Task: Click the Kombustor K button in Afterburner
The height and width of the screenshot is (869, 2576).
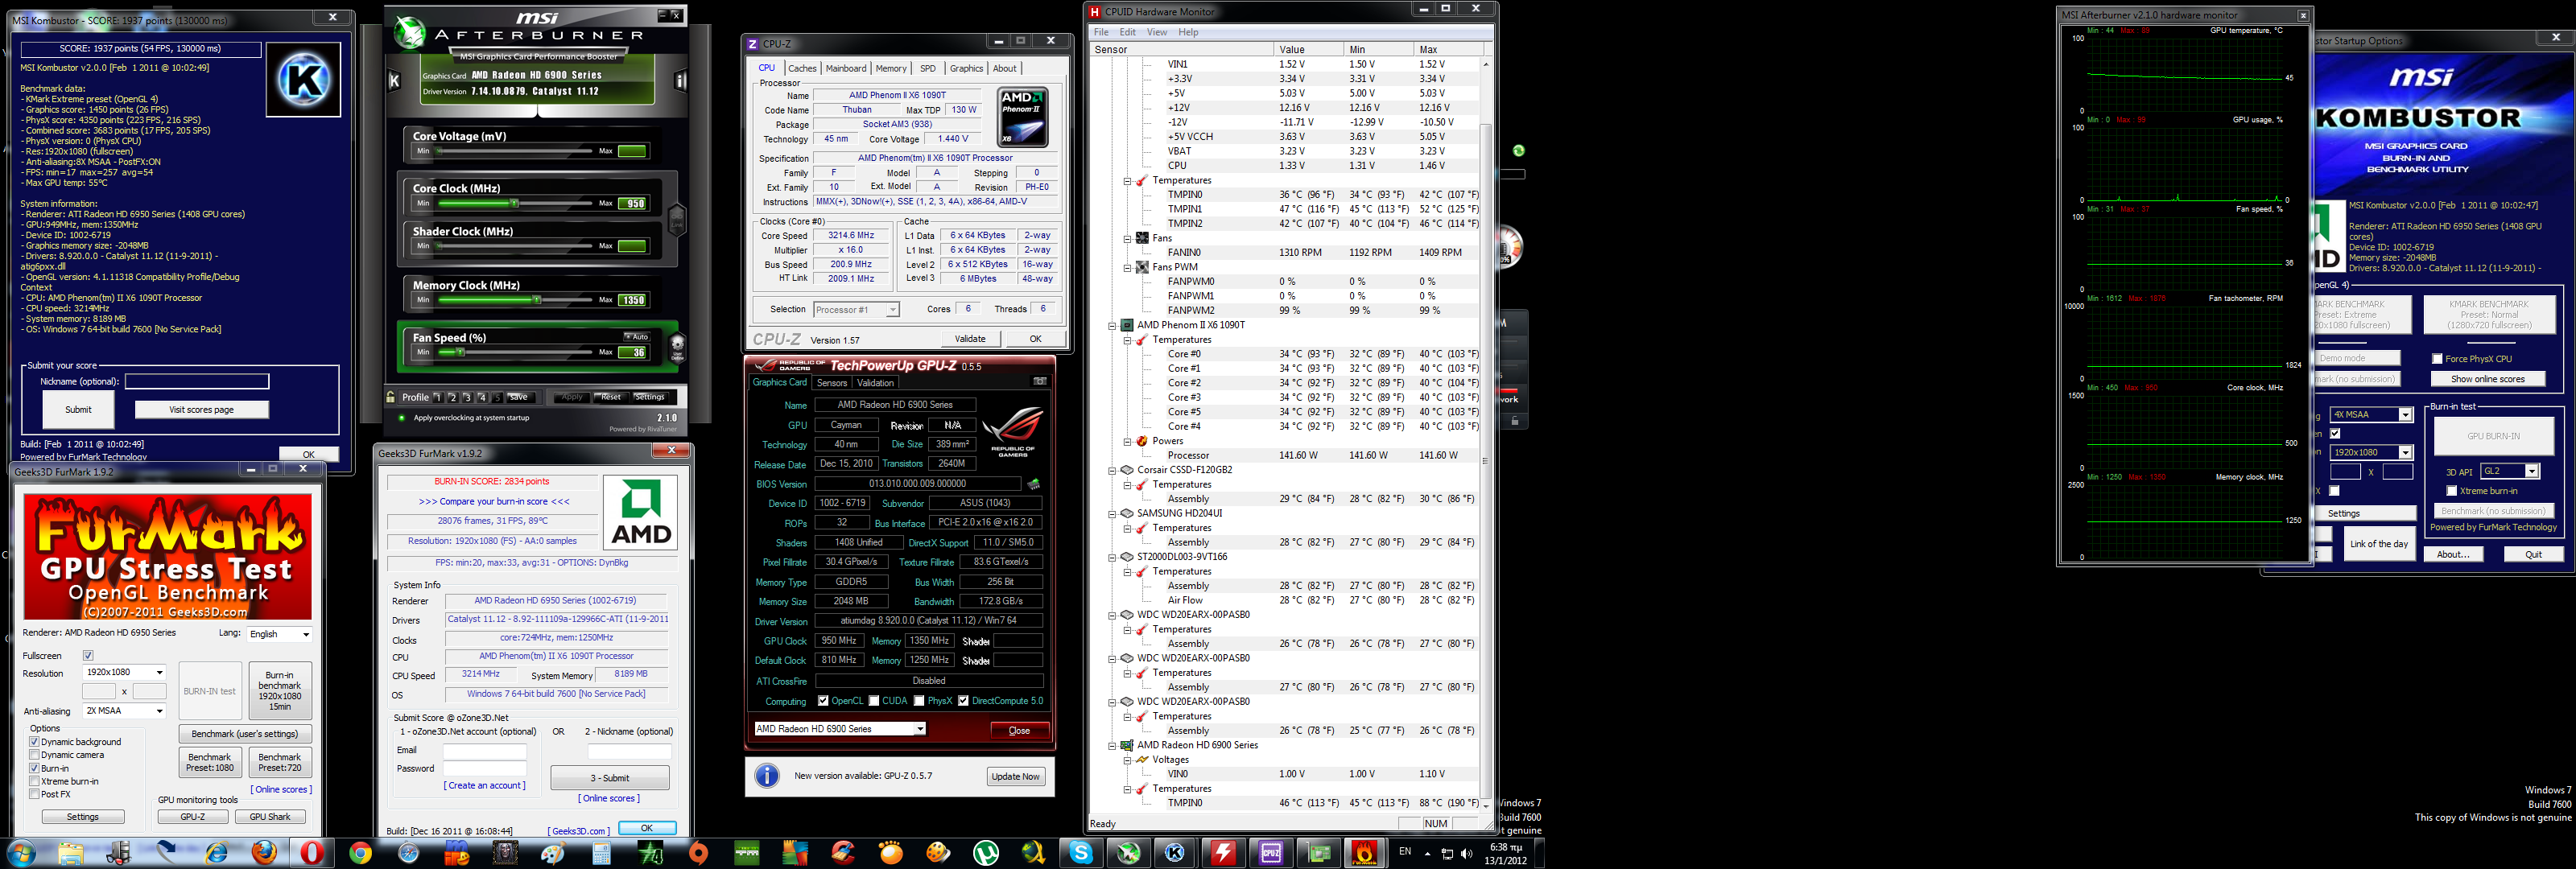Action: point(394,80)
